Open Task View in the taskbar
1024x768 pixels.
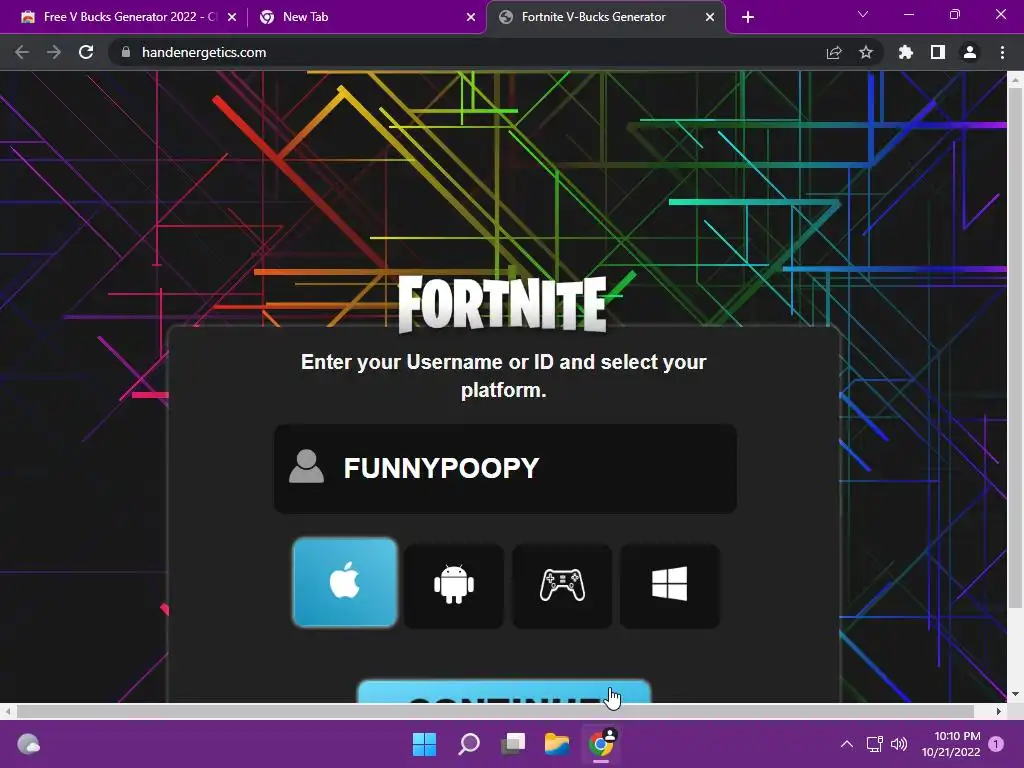click(513, 744)
